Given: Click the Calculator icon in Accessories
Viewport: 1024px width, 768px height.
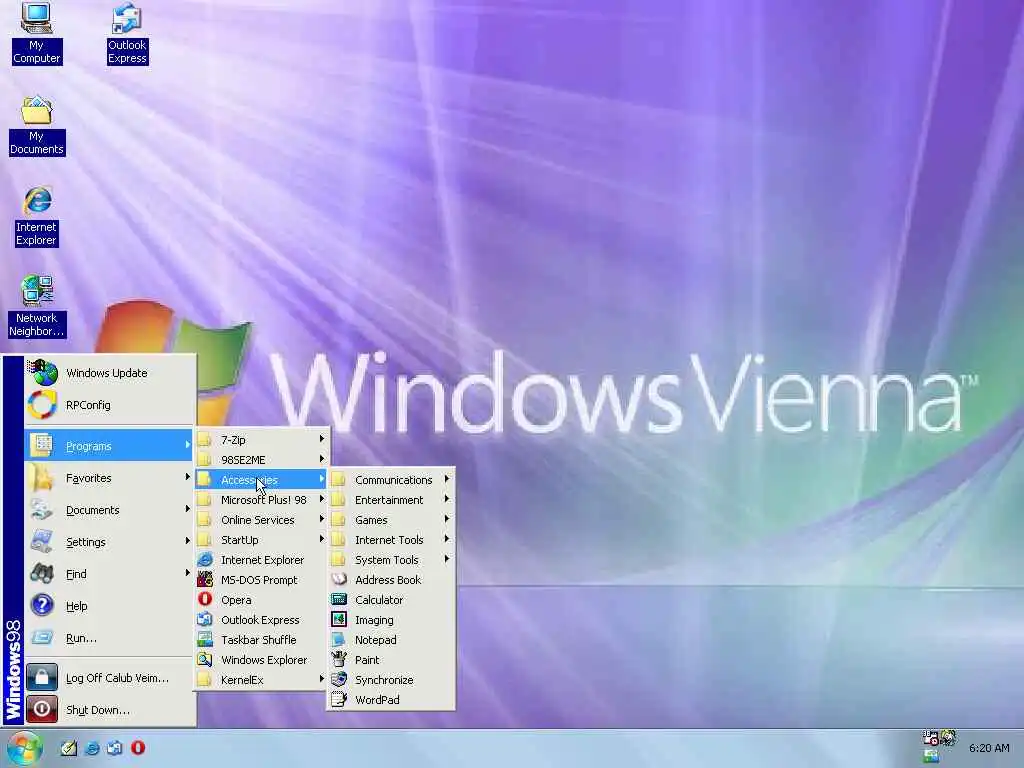Looking at the screenshot, I should pos(339,600).
